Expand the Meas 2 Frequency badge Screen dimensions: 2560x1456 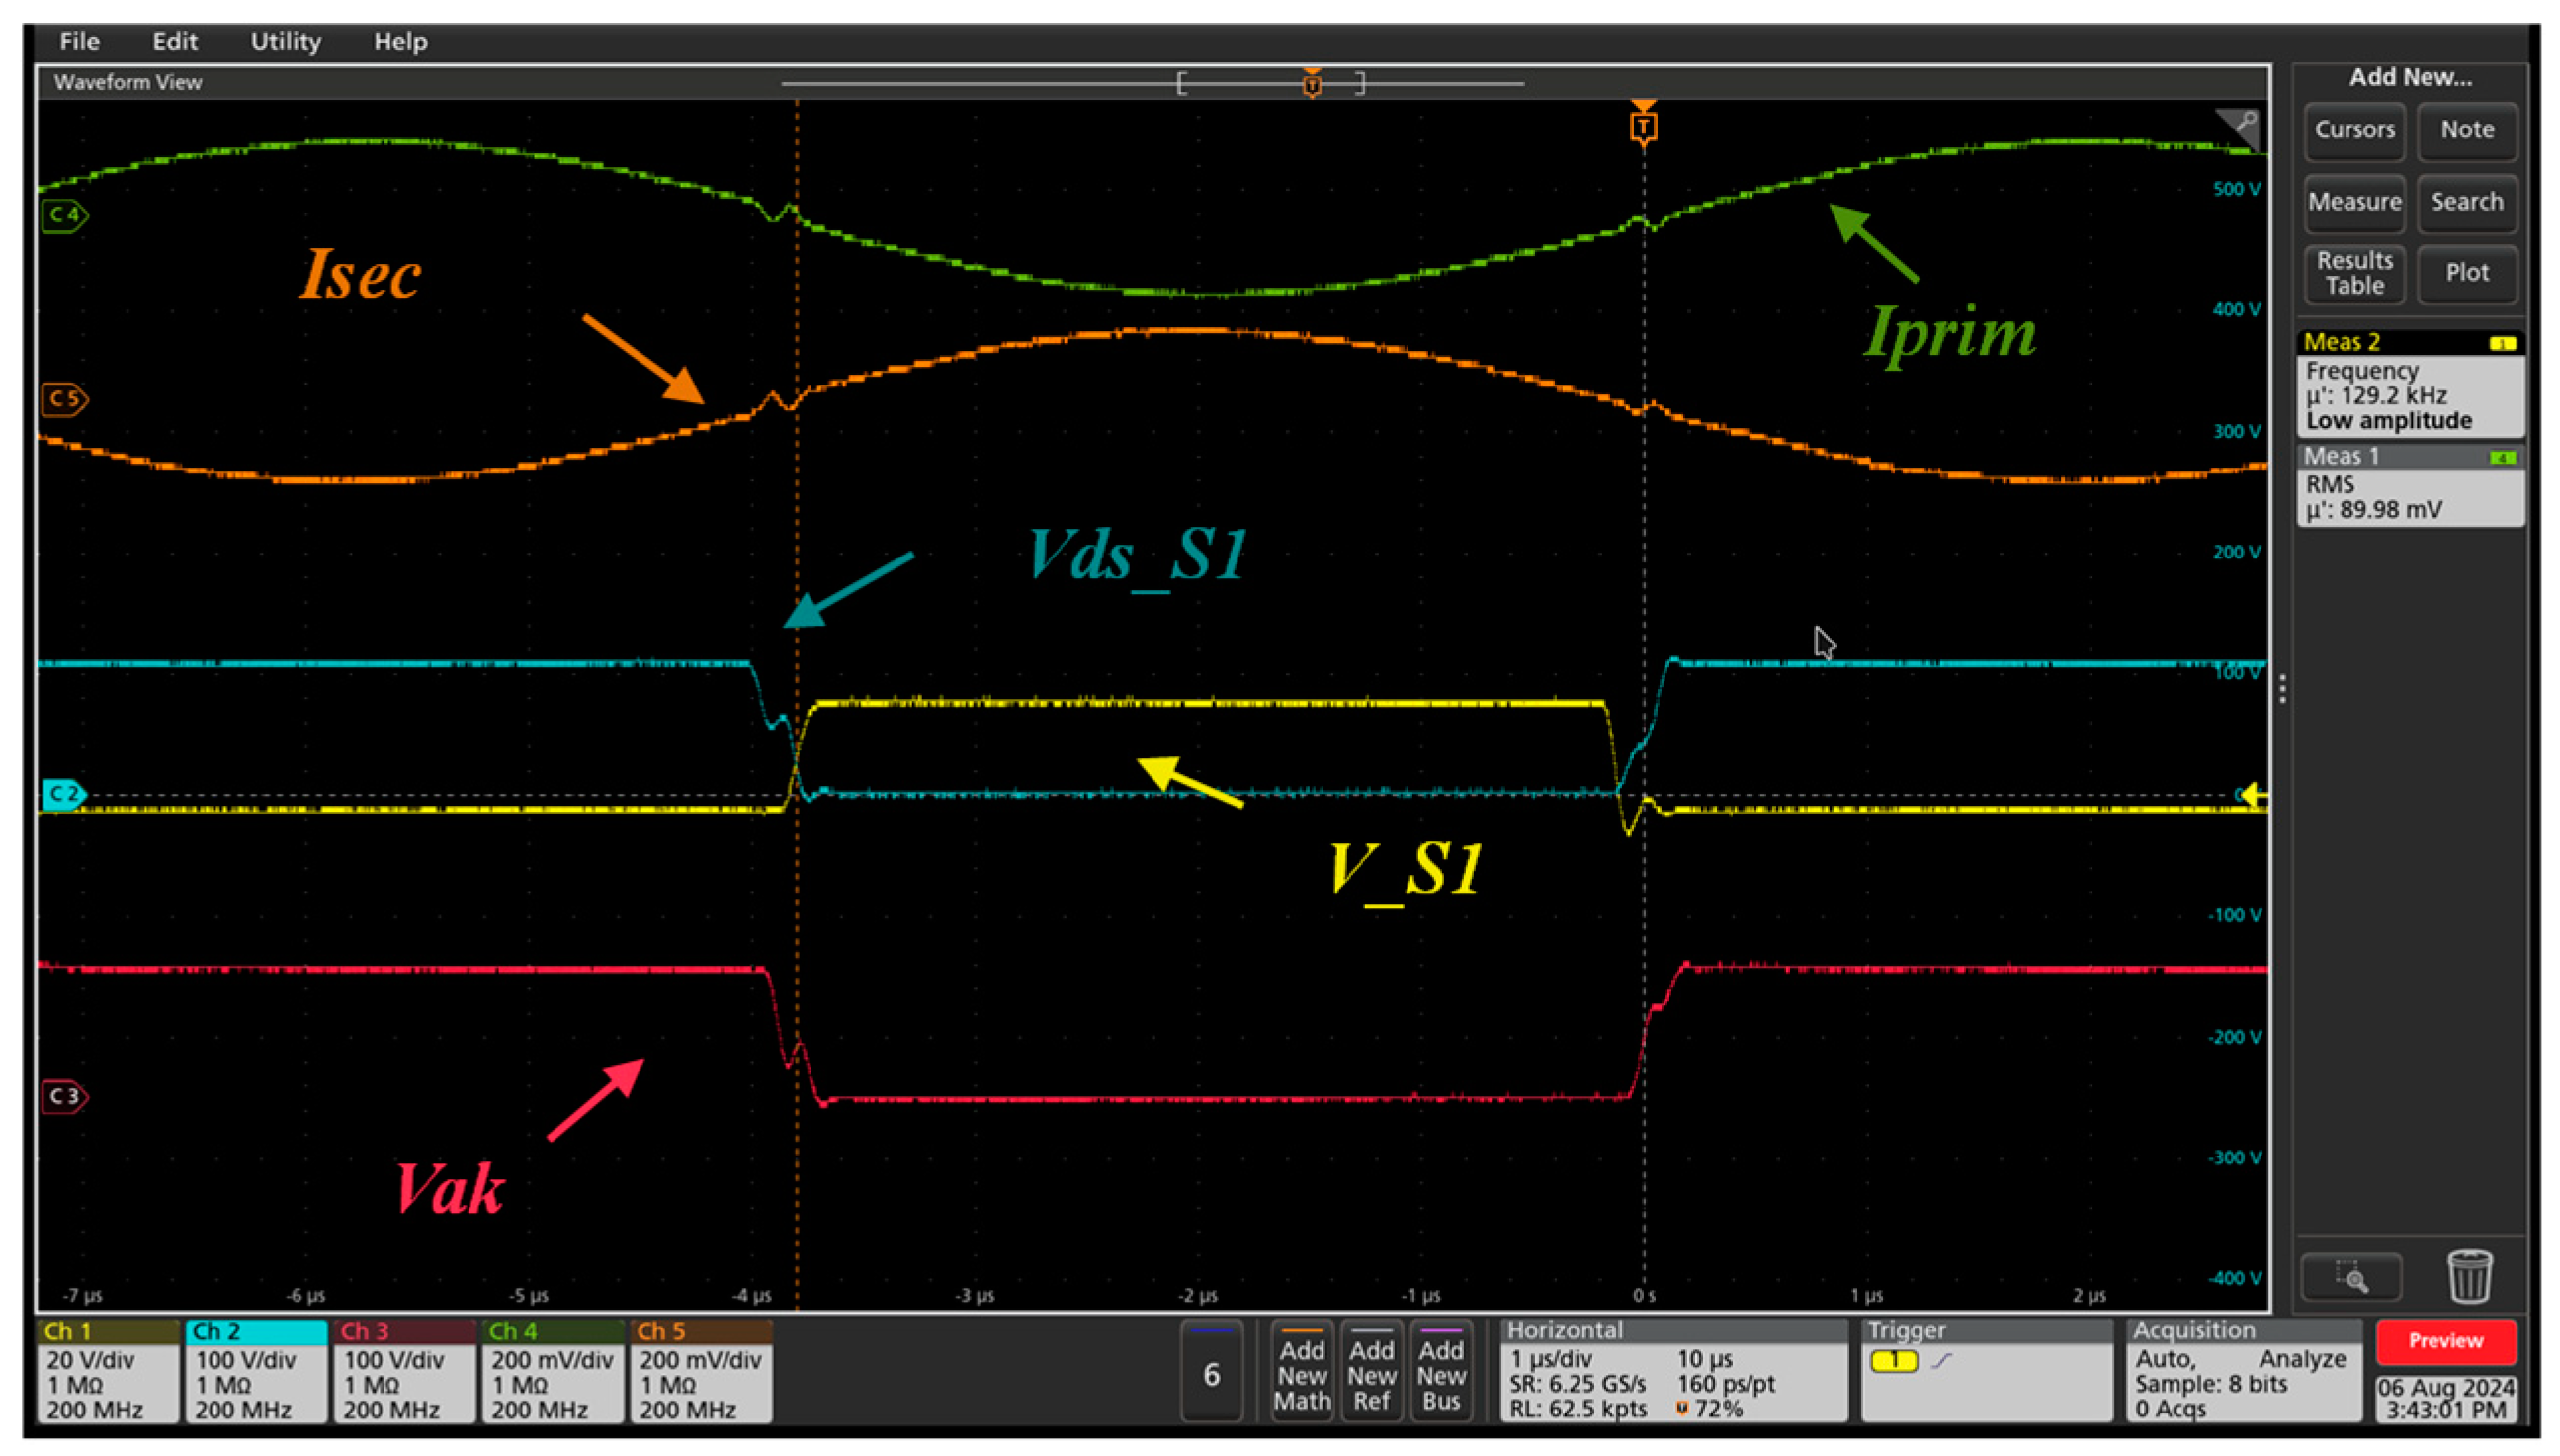pyautogui.click(x=2410, y=383)
